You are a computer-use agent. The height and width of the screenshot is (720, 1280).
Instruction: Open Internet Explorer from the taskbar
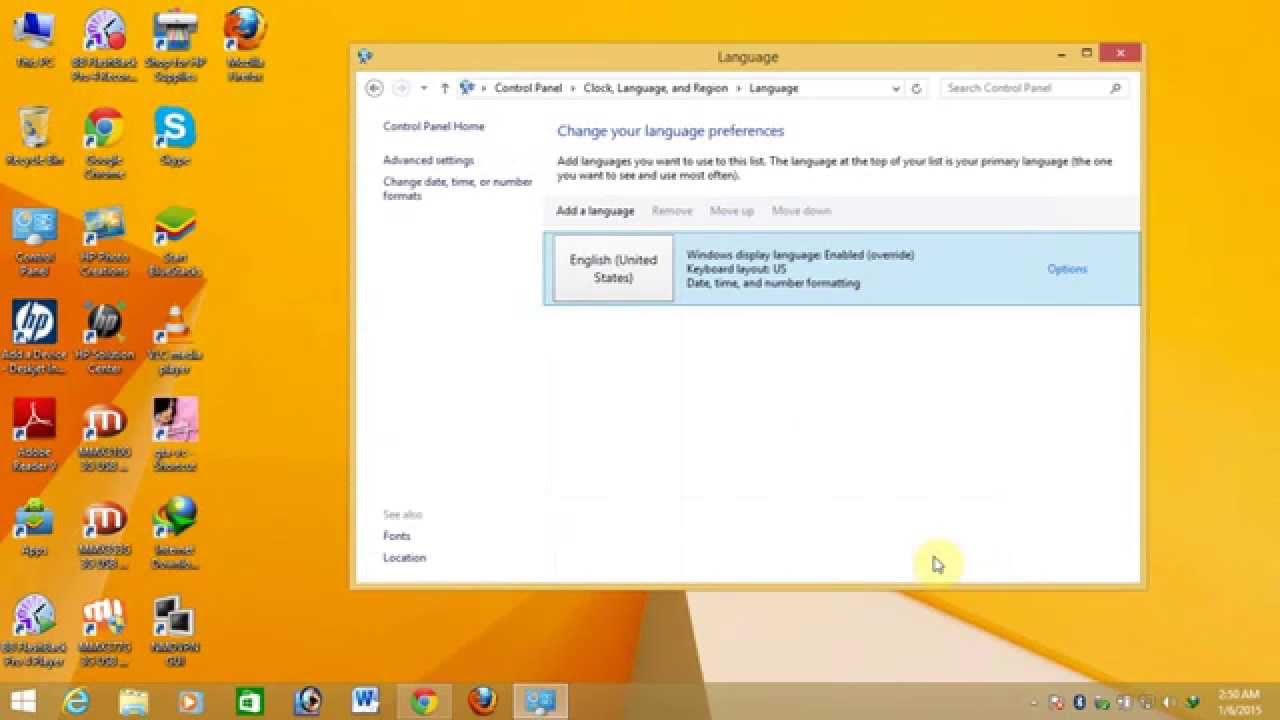pyautogui.click(x=76, y=701)
